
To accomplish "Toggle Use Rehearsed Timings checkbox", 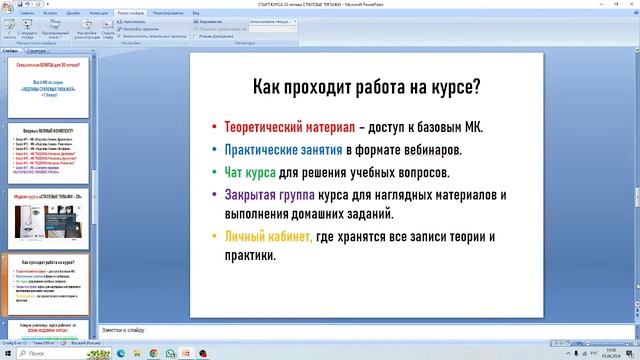I will pyautogui.click(x=151, y=36).
